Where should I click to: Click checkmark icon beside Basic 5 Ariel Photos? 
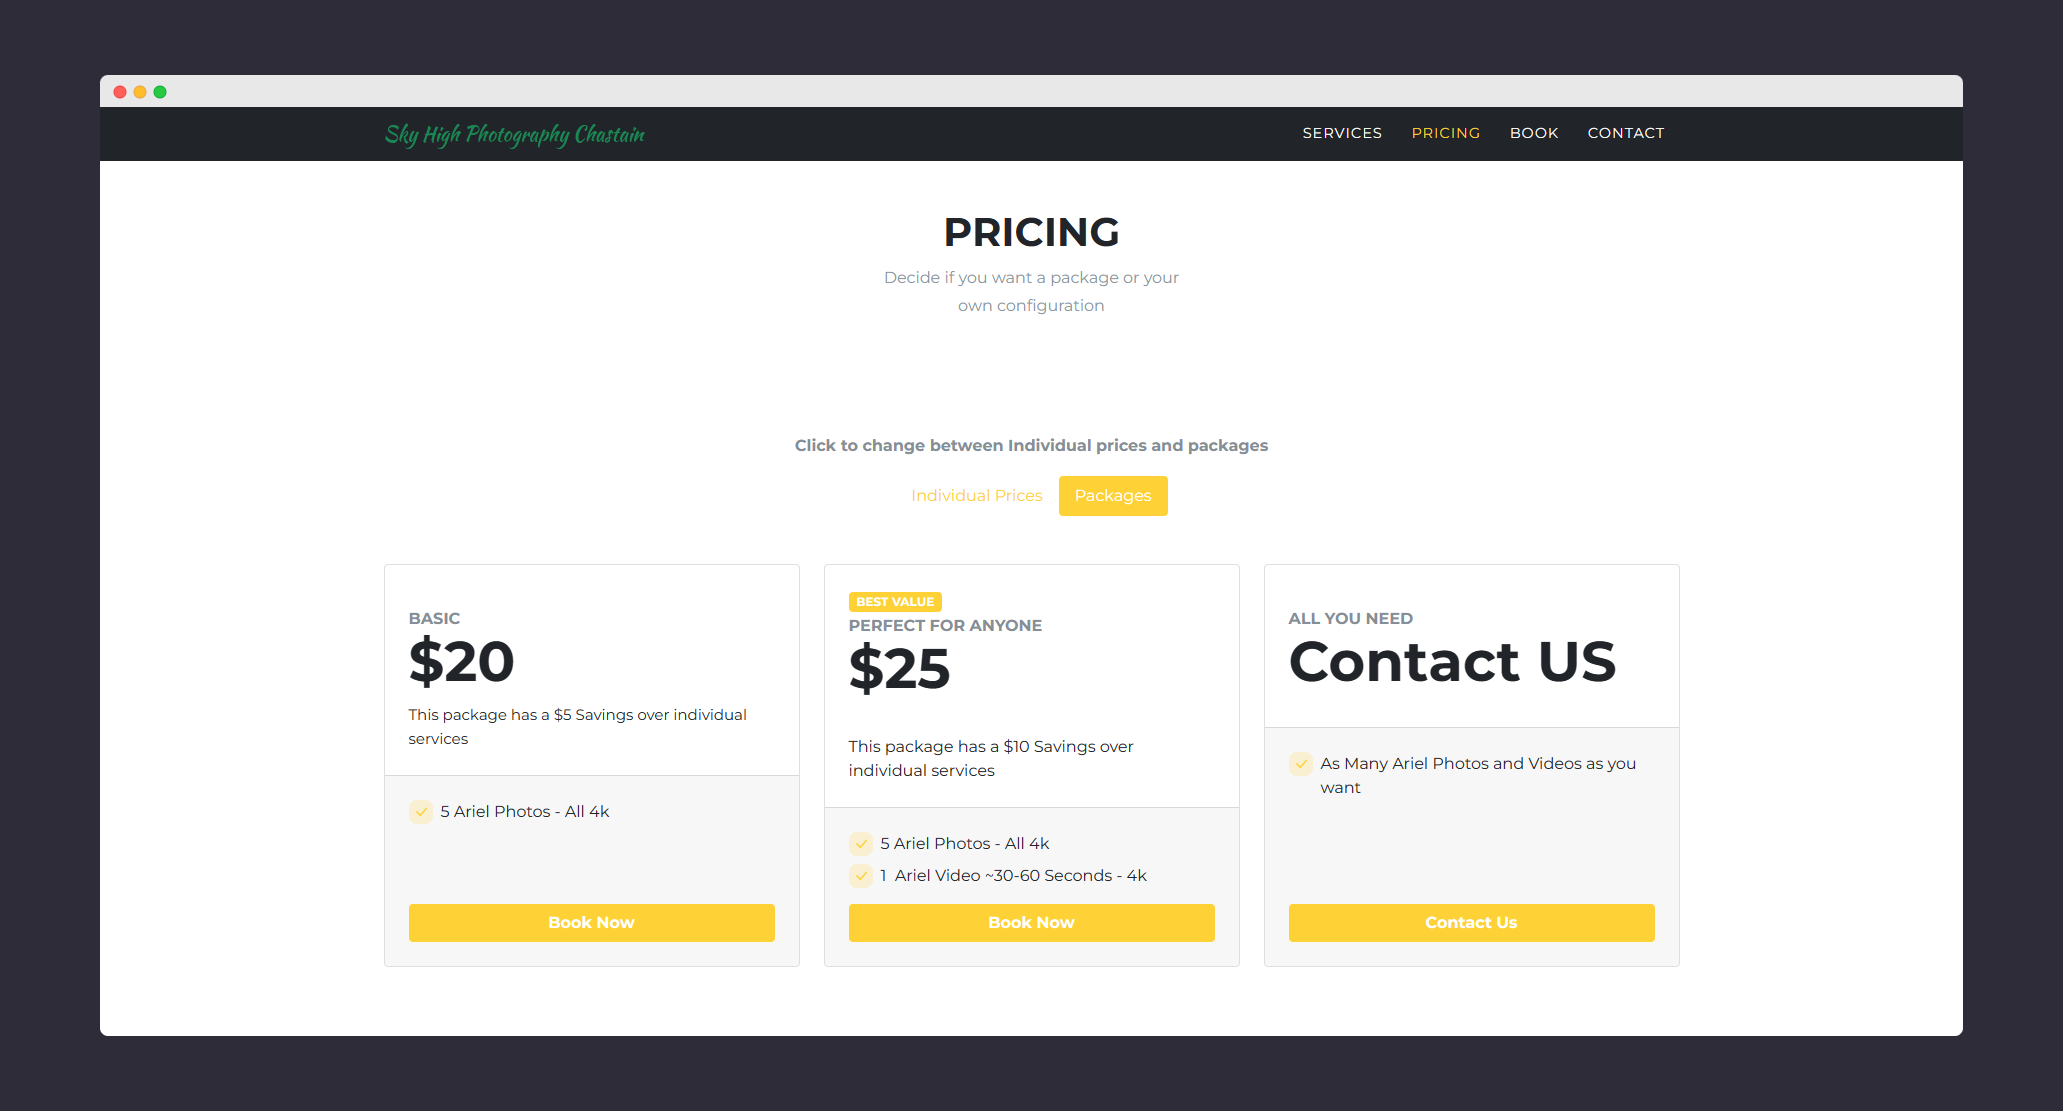[421, 812]
